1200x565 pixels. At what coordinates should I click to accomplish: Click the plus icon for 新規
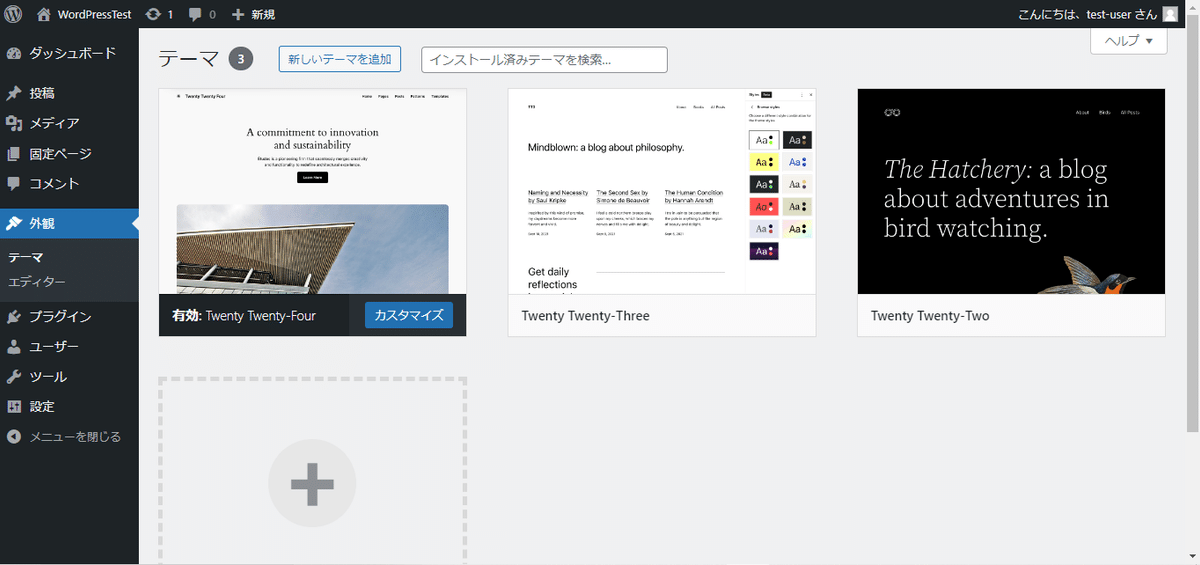(x=238, y=14)
